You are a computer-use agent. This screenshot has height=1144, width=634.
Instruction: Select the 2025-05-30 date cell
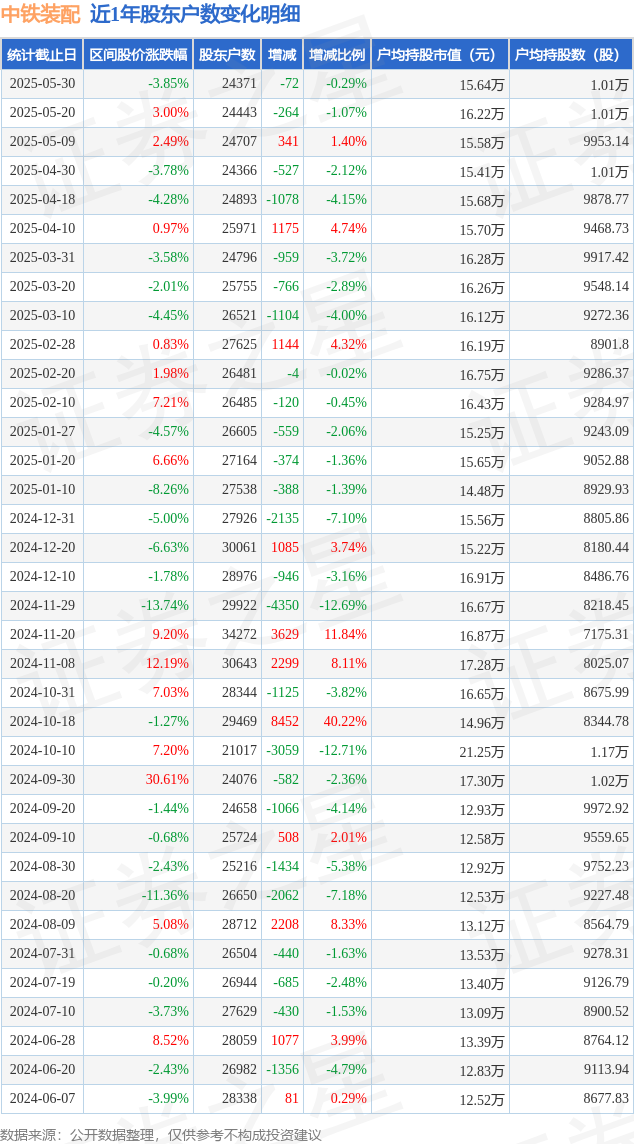pos(42,84)
